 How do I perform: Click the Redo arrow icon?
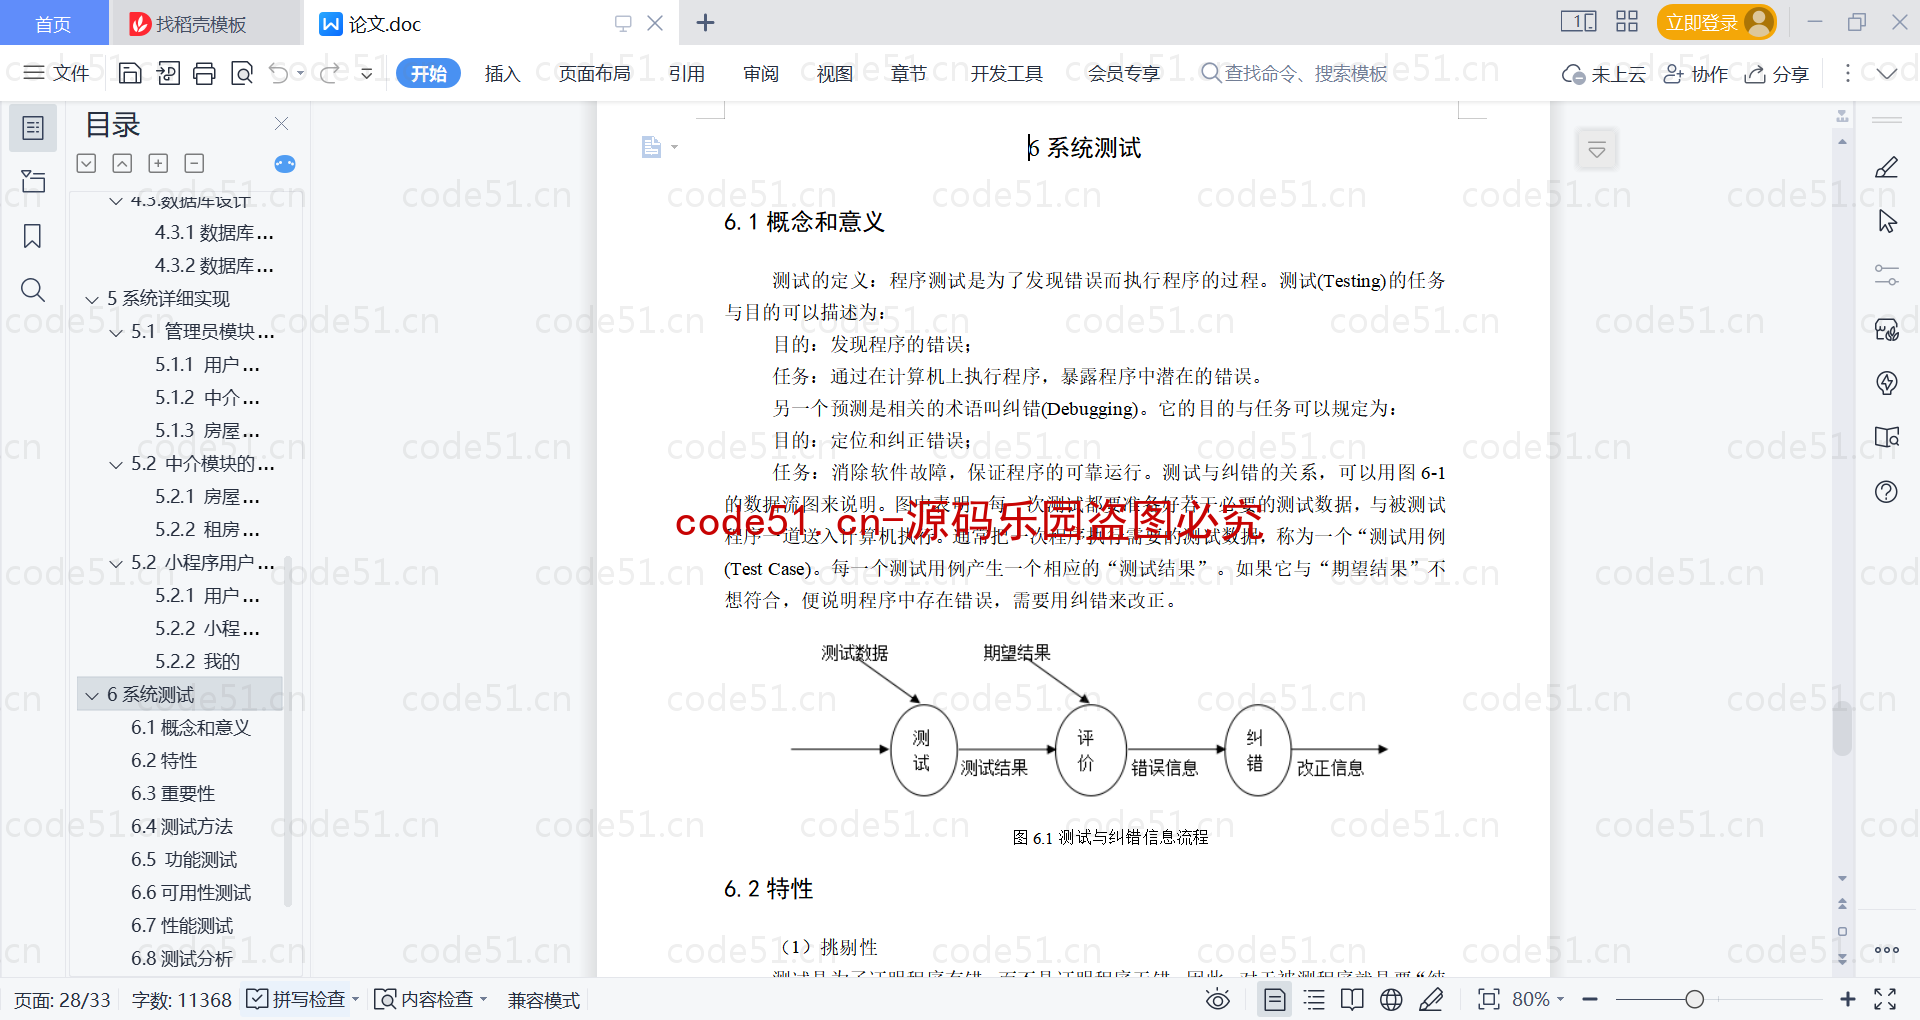329,73
